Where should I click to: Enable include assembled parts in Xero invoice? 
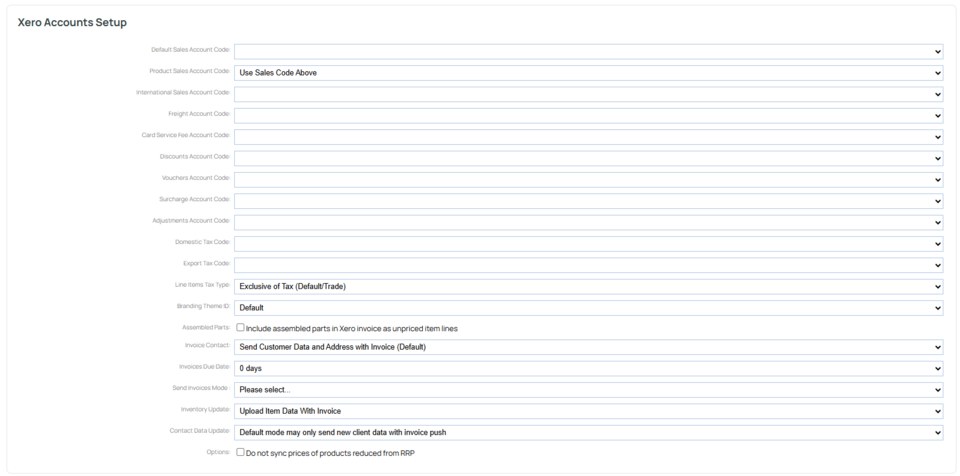(x=240, y=327)
